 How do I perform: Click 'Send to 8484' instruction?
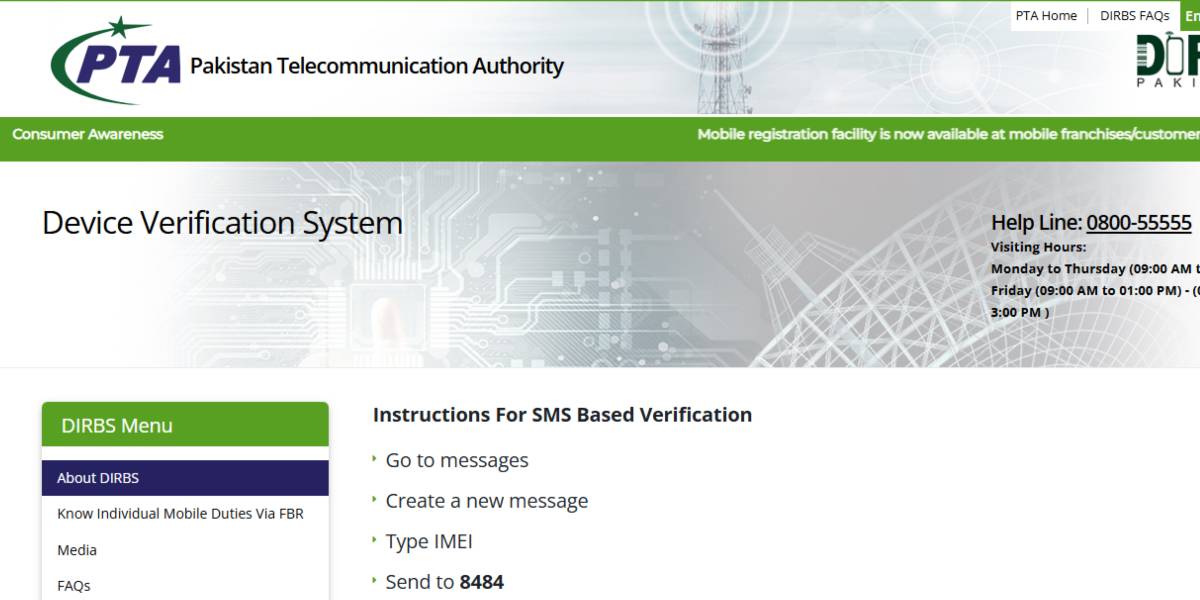pyautogui.click(x=445, y=581)
